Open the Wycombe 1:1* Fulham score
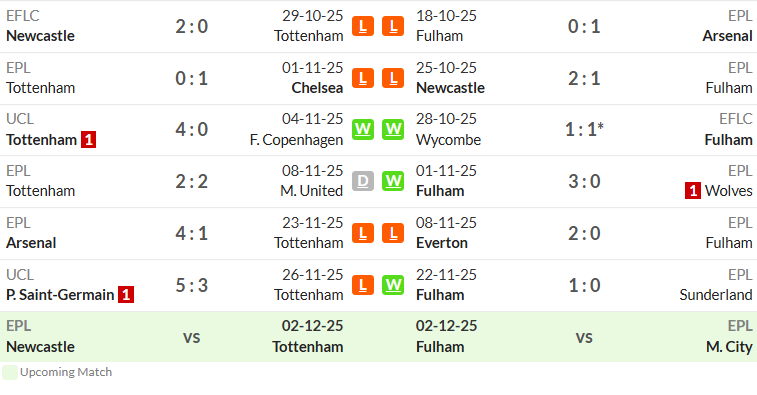Viewport: 757px width, 395px height. [x=584, y=129]
